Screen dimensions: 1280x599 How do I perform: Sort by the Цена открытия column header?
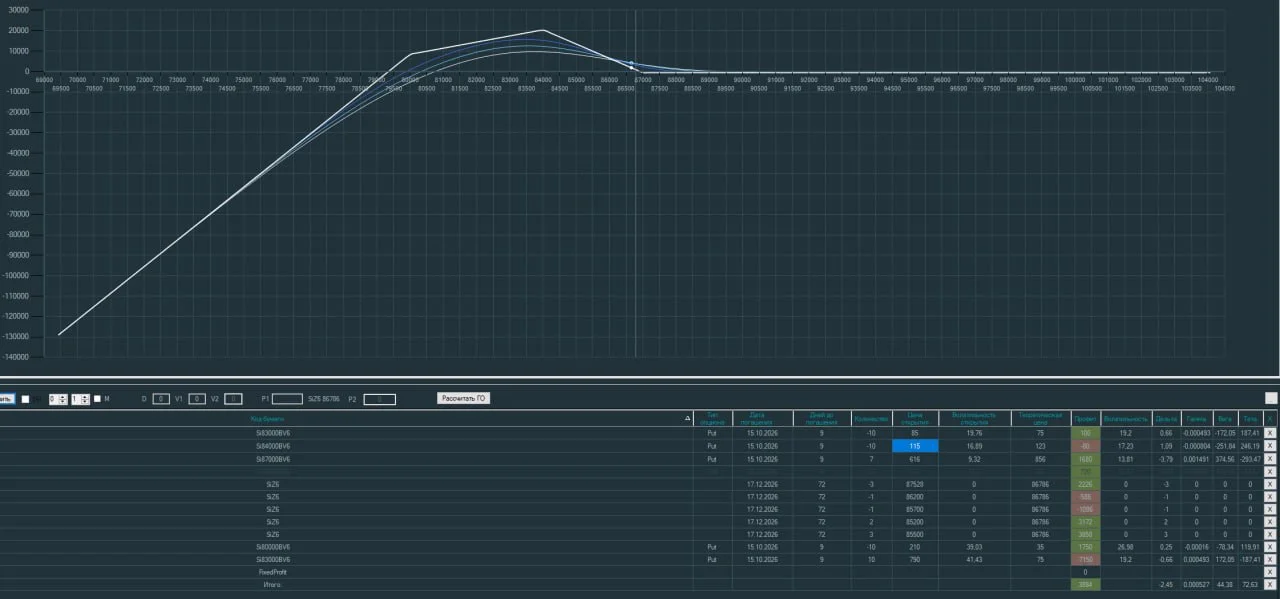tap(915, 418)
